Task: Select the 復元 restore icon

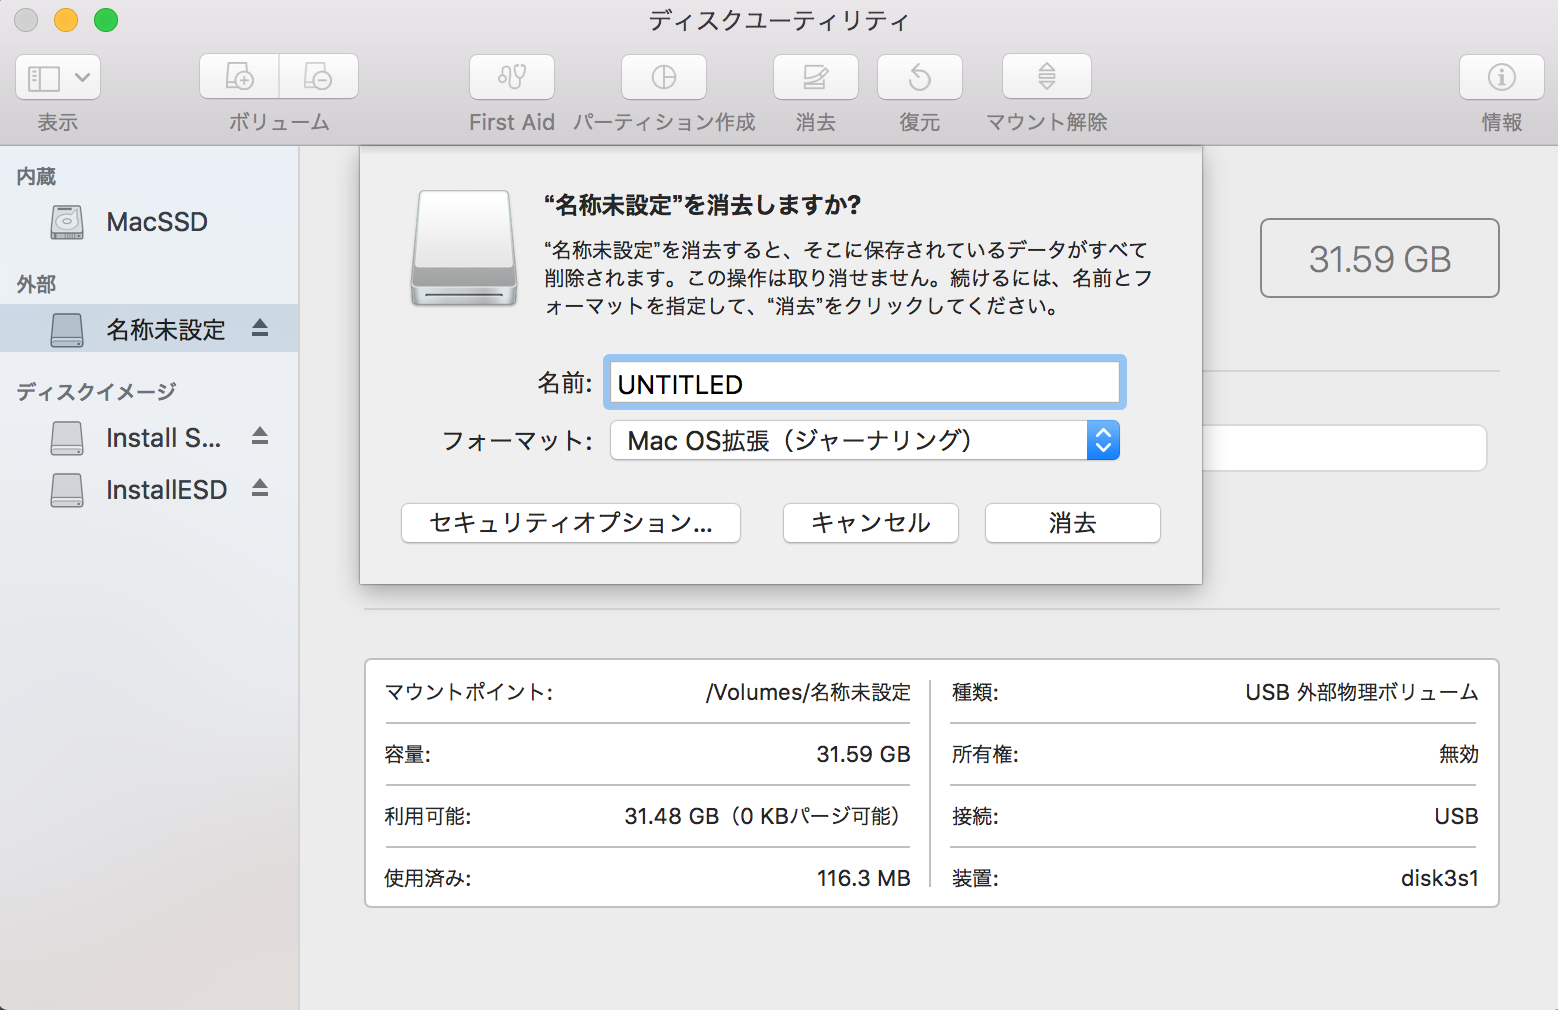Action: (x=919, y=77)
